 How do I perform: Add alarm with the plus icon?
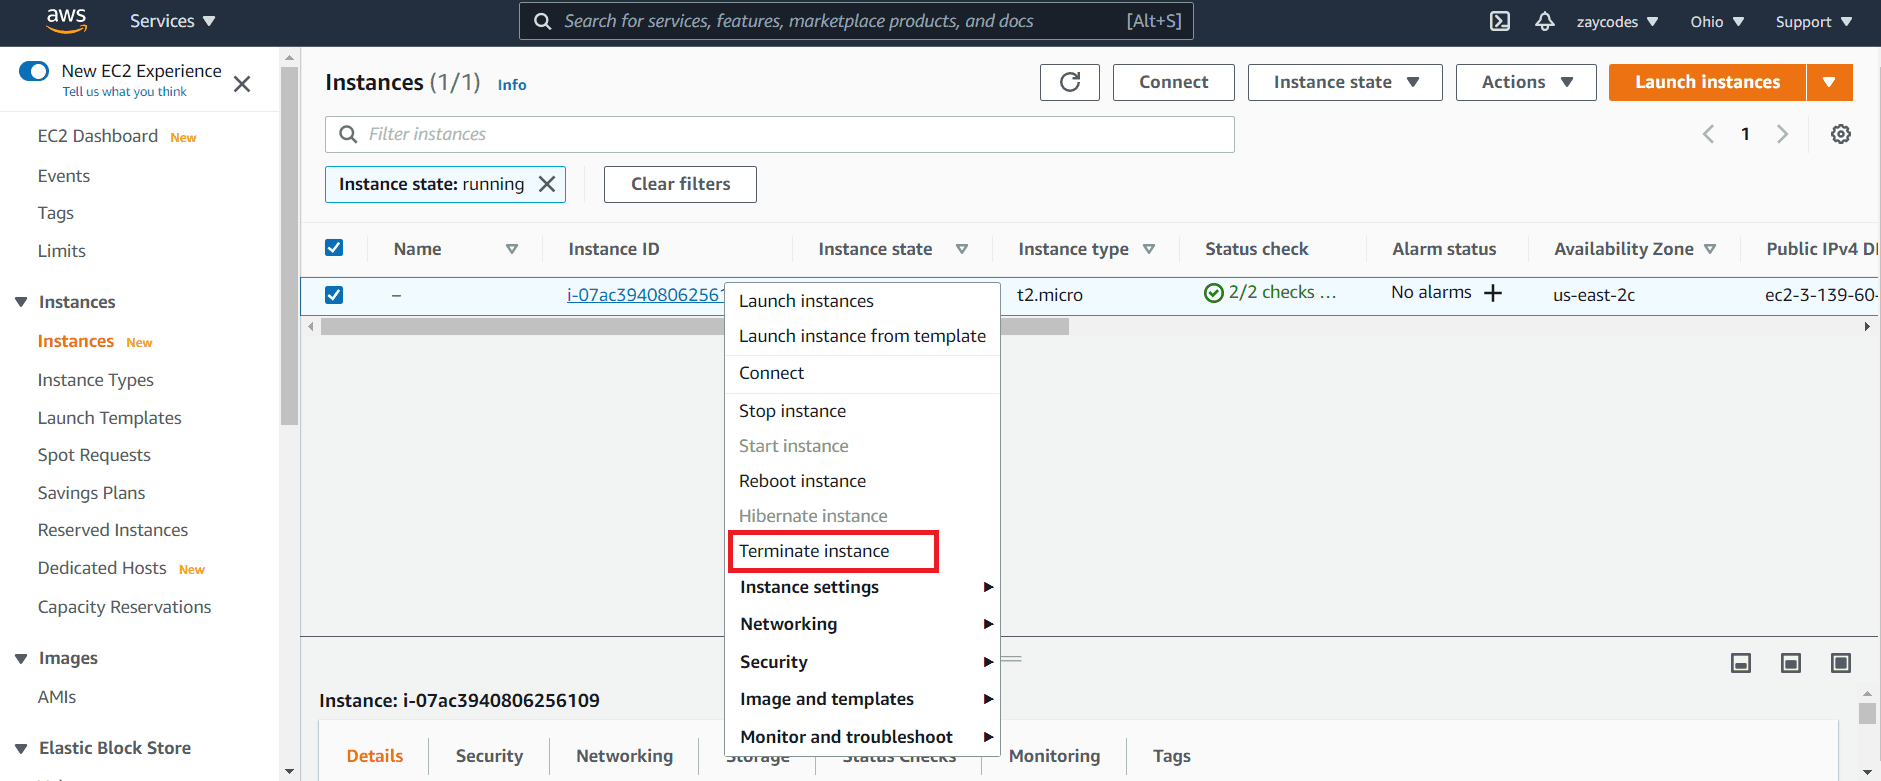1493,293
